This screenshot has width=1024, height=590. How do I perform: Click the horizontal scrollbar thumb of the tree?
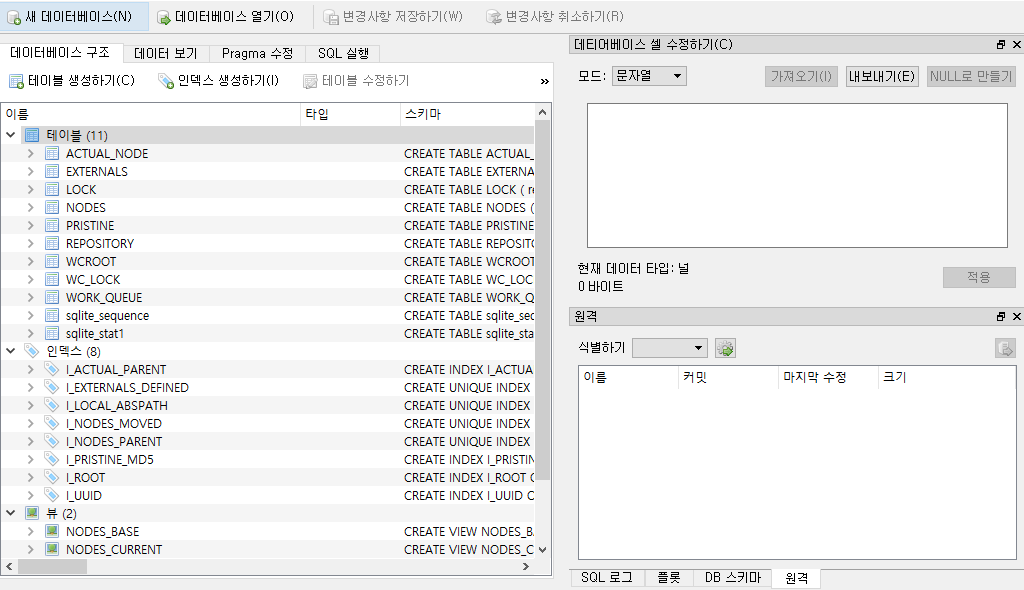[53, 566]
